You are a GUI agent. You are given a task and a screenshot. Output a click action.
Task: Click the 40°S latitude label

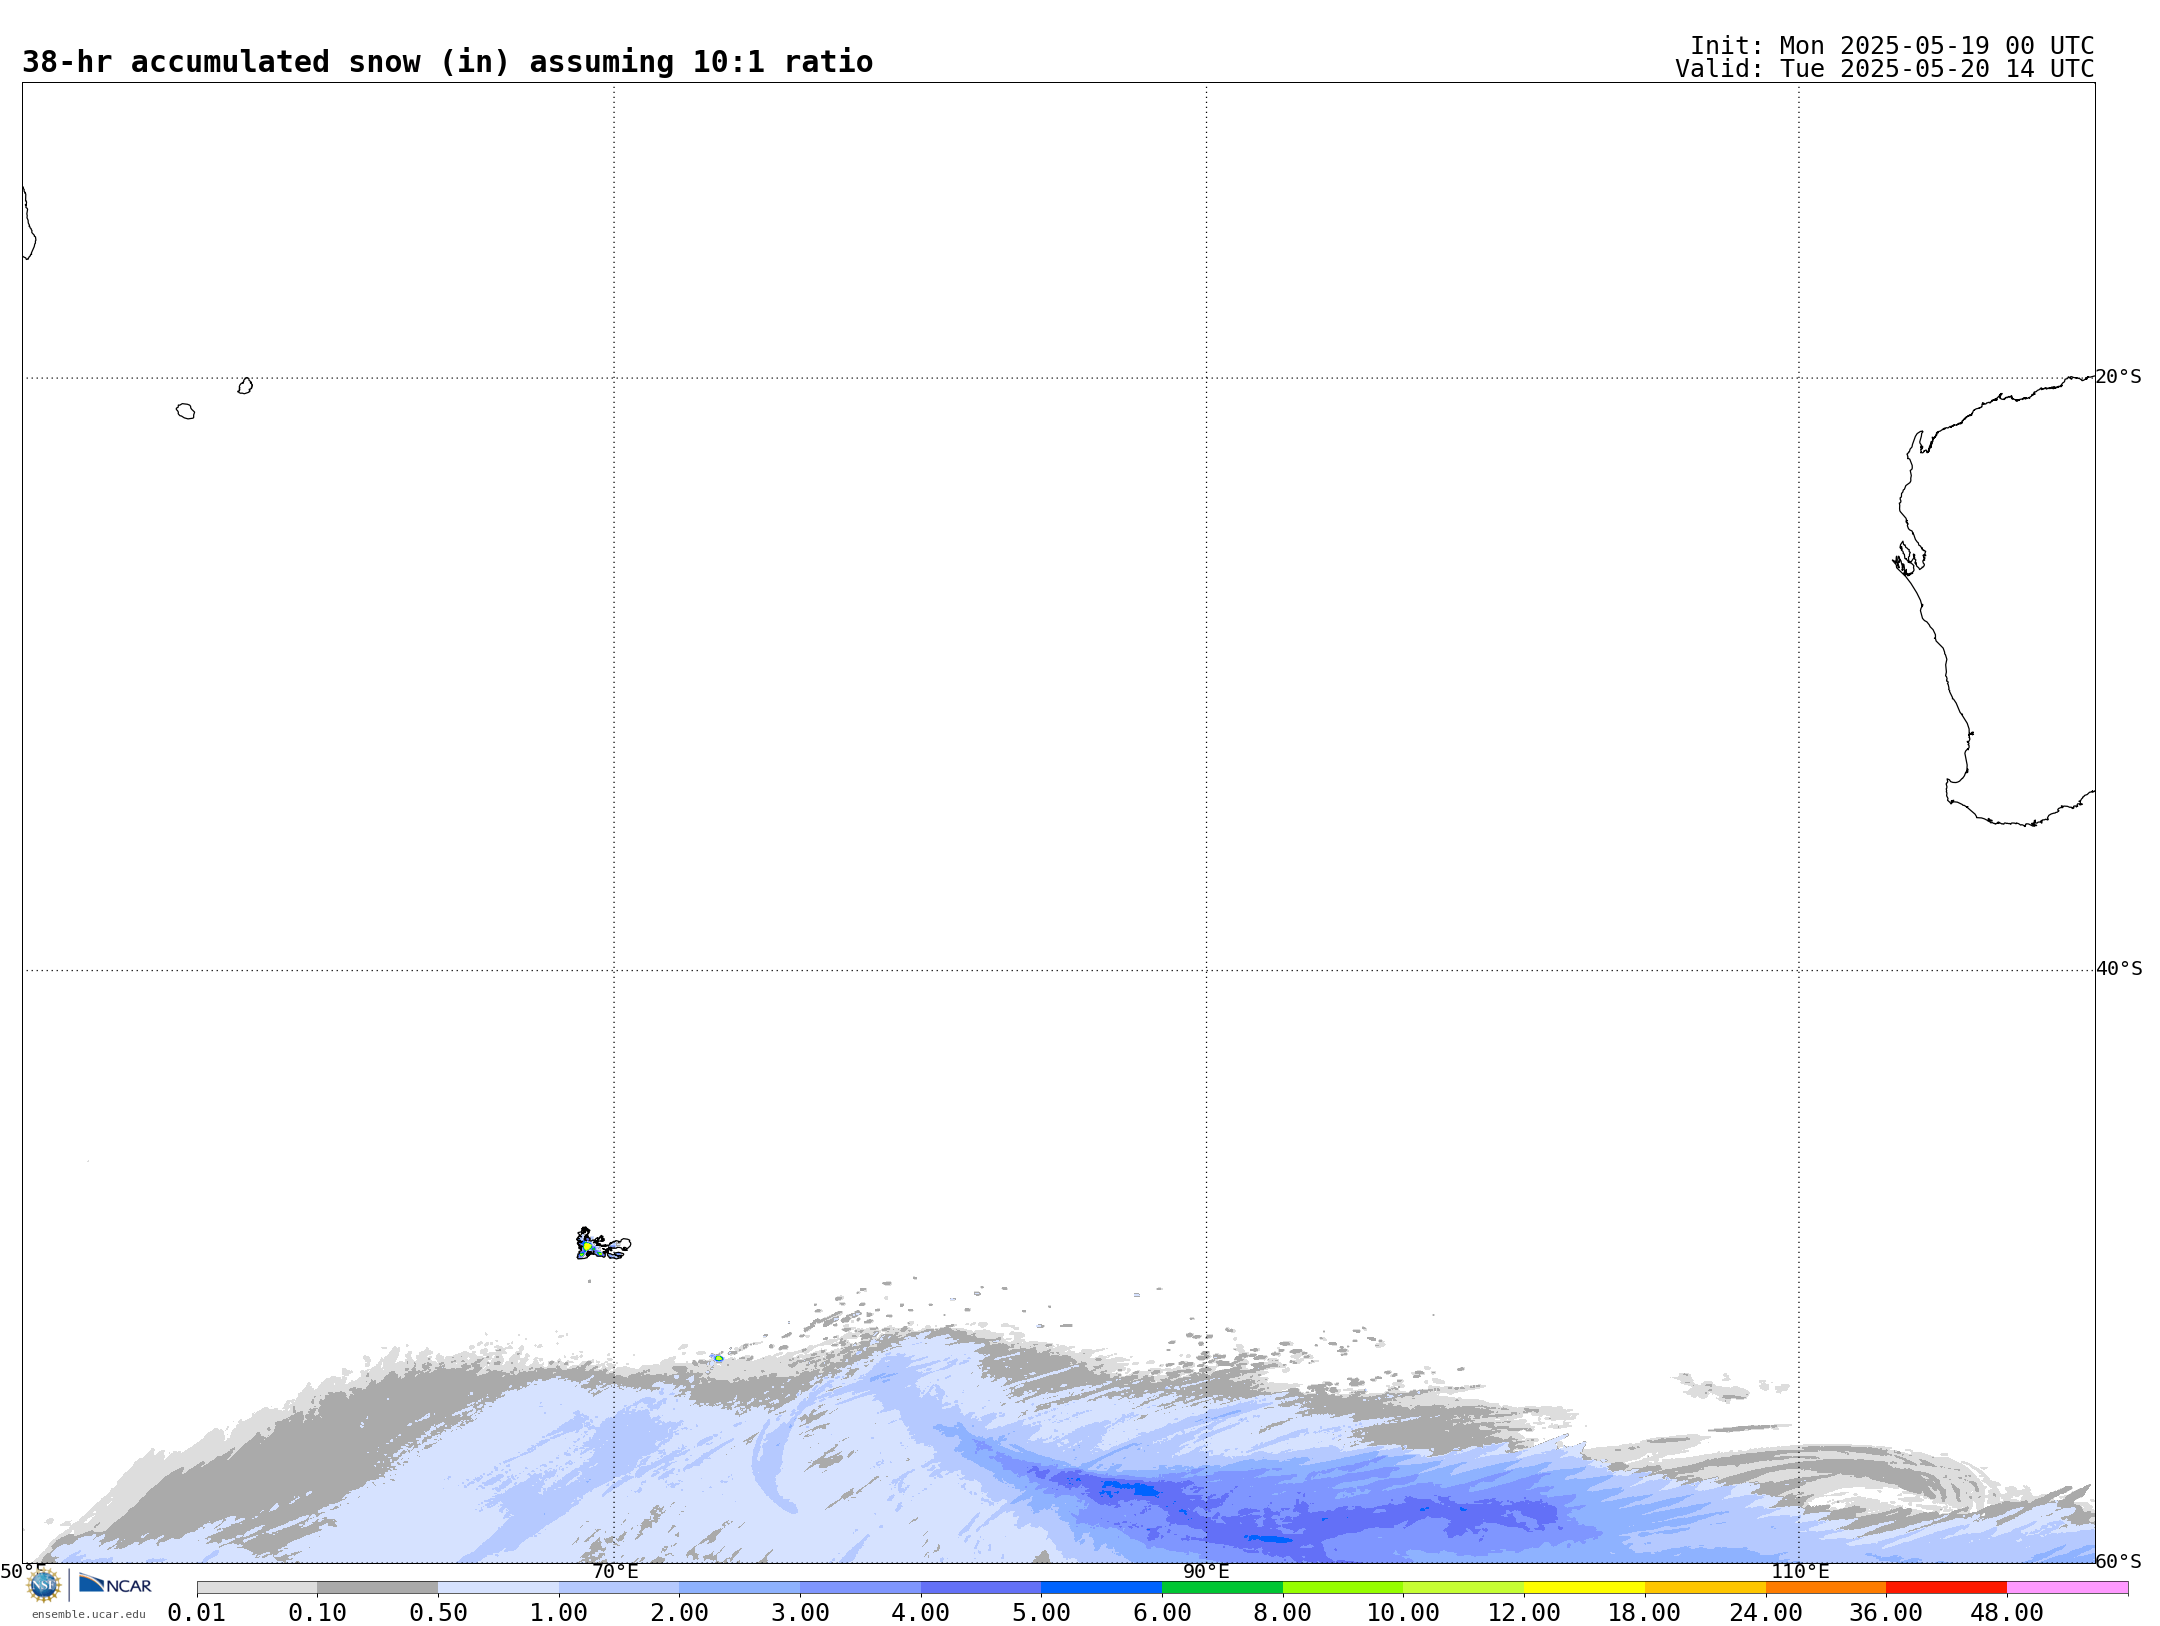2119,969
